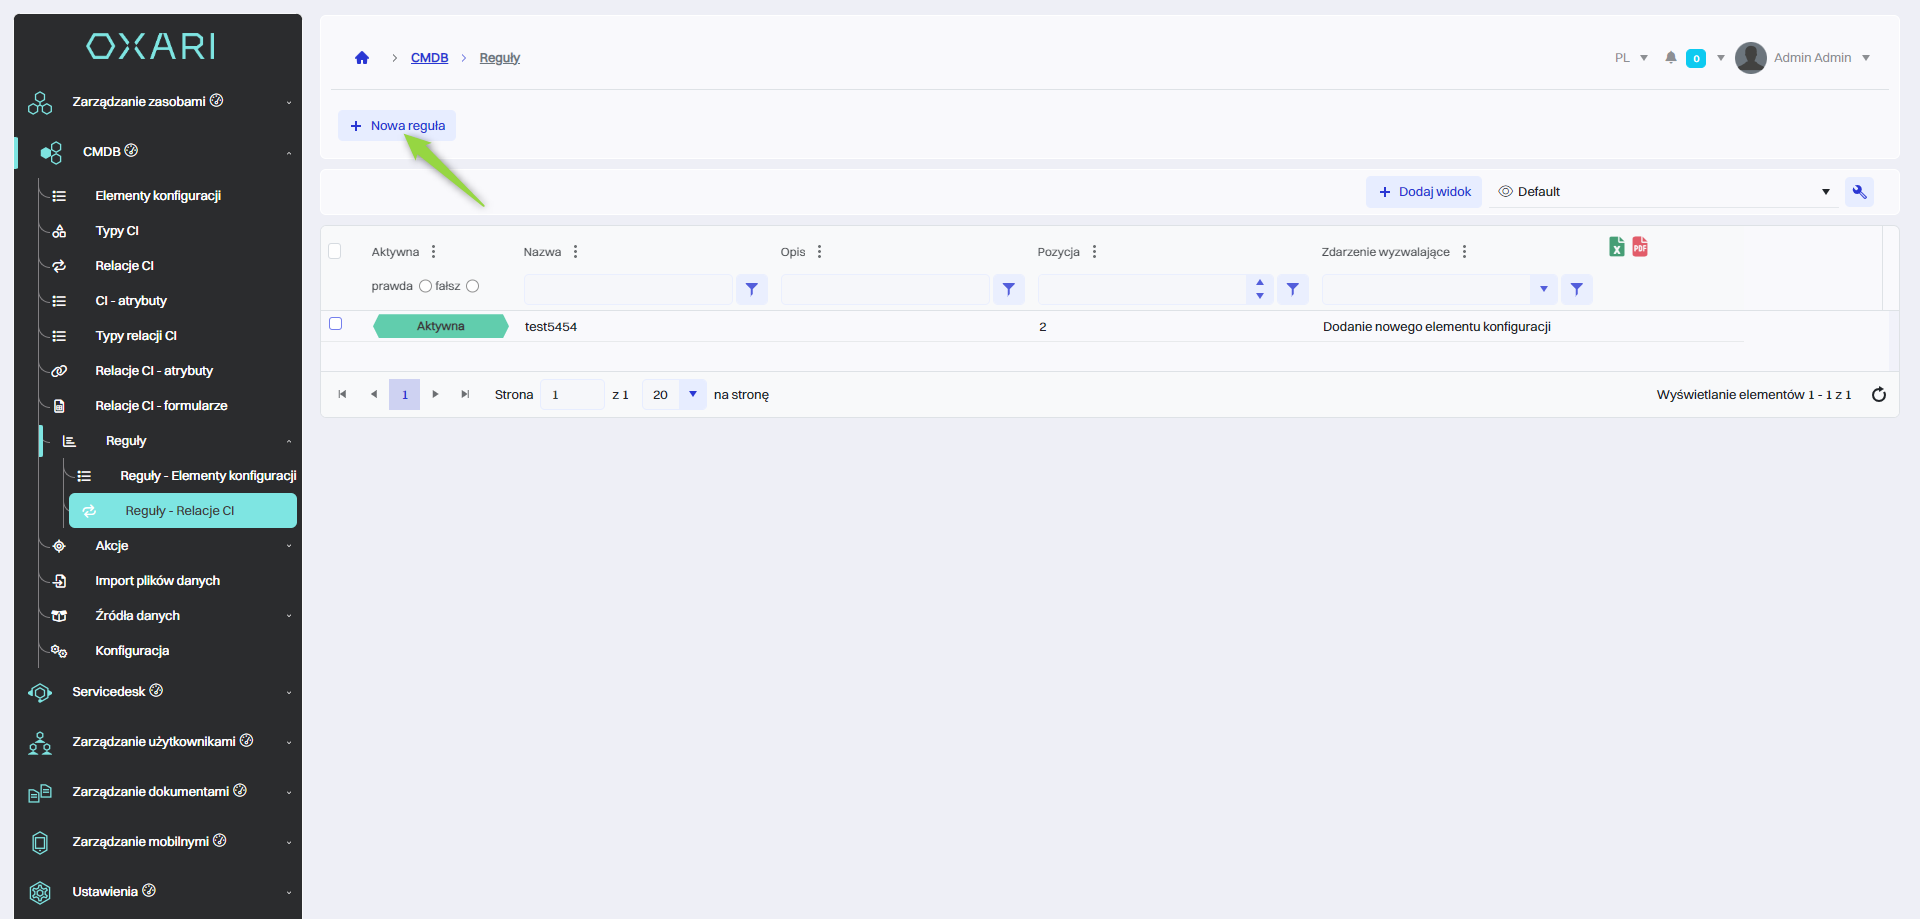Open view settings wrench icon
The width and height of the screenshot is (1920, 919).
[x=1859, y=192]
